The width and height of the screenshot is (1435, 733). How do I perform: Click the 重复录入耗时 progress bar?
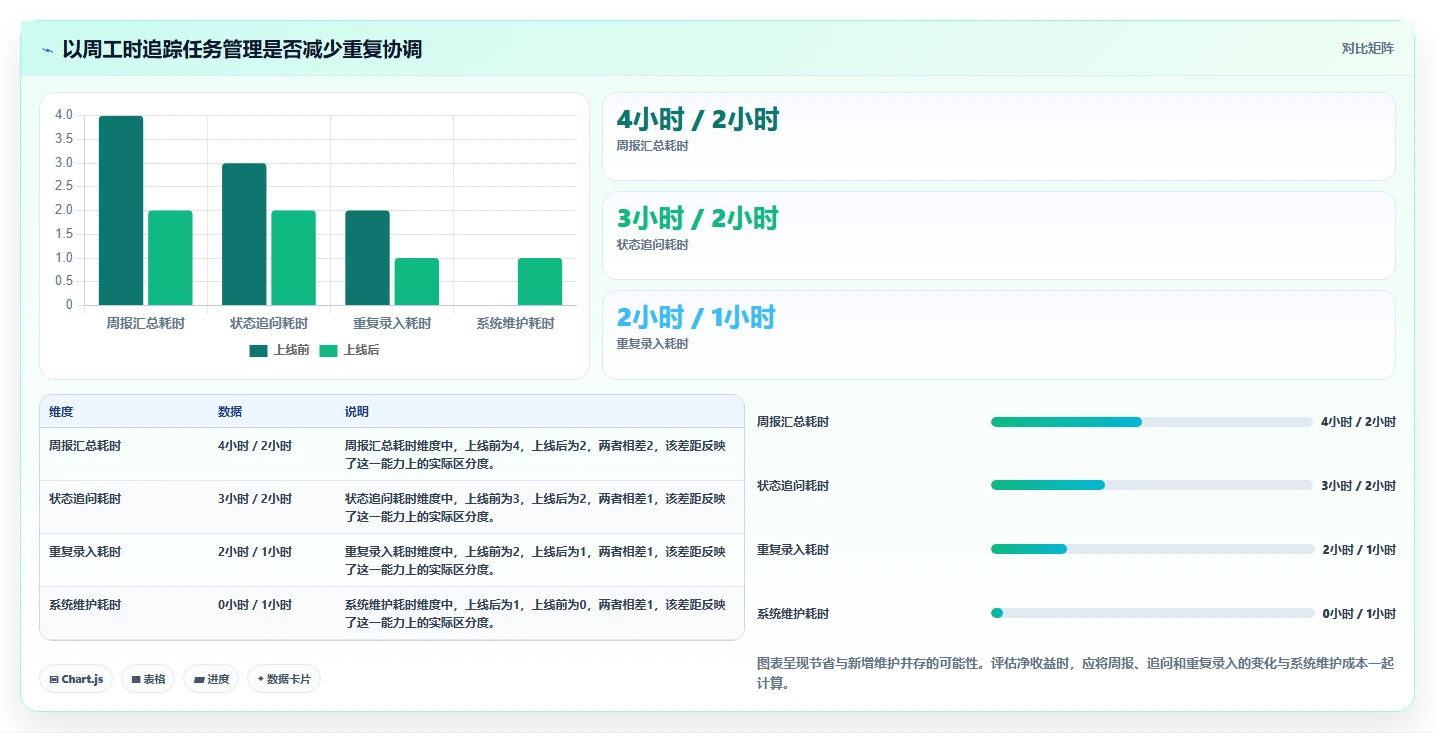pyautogui.click(x=1152, y=549)
